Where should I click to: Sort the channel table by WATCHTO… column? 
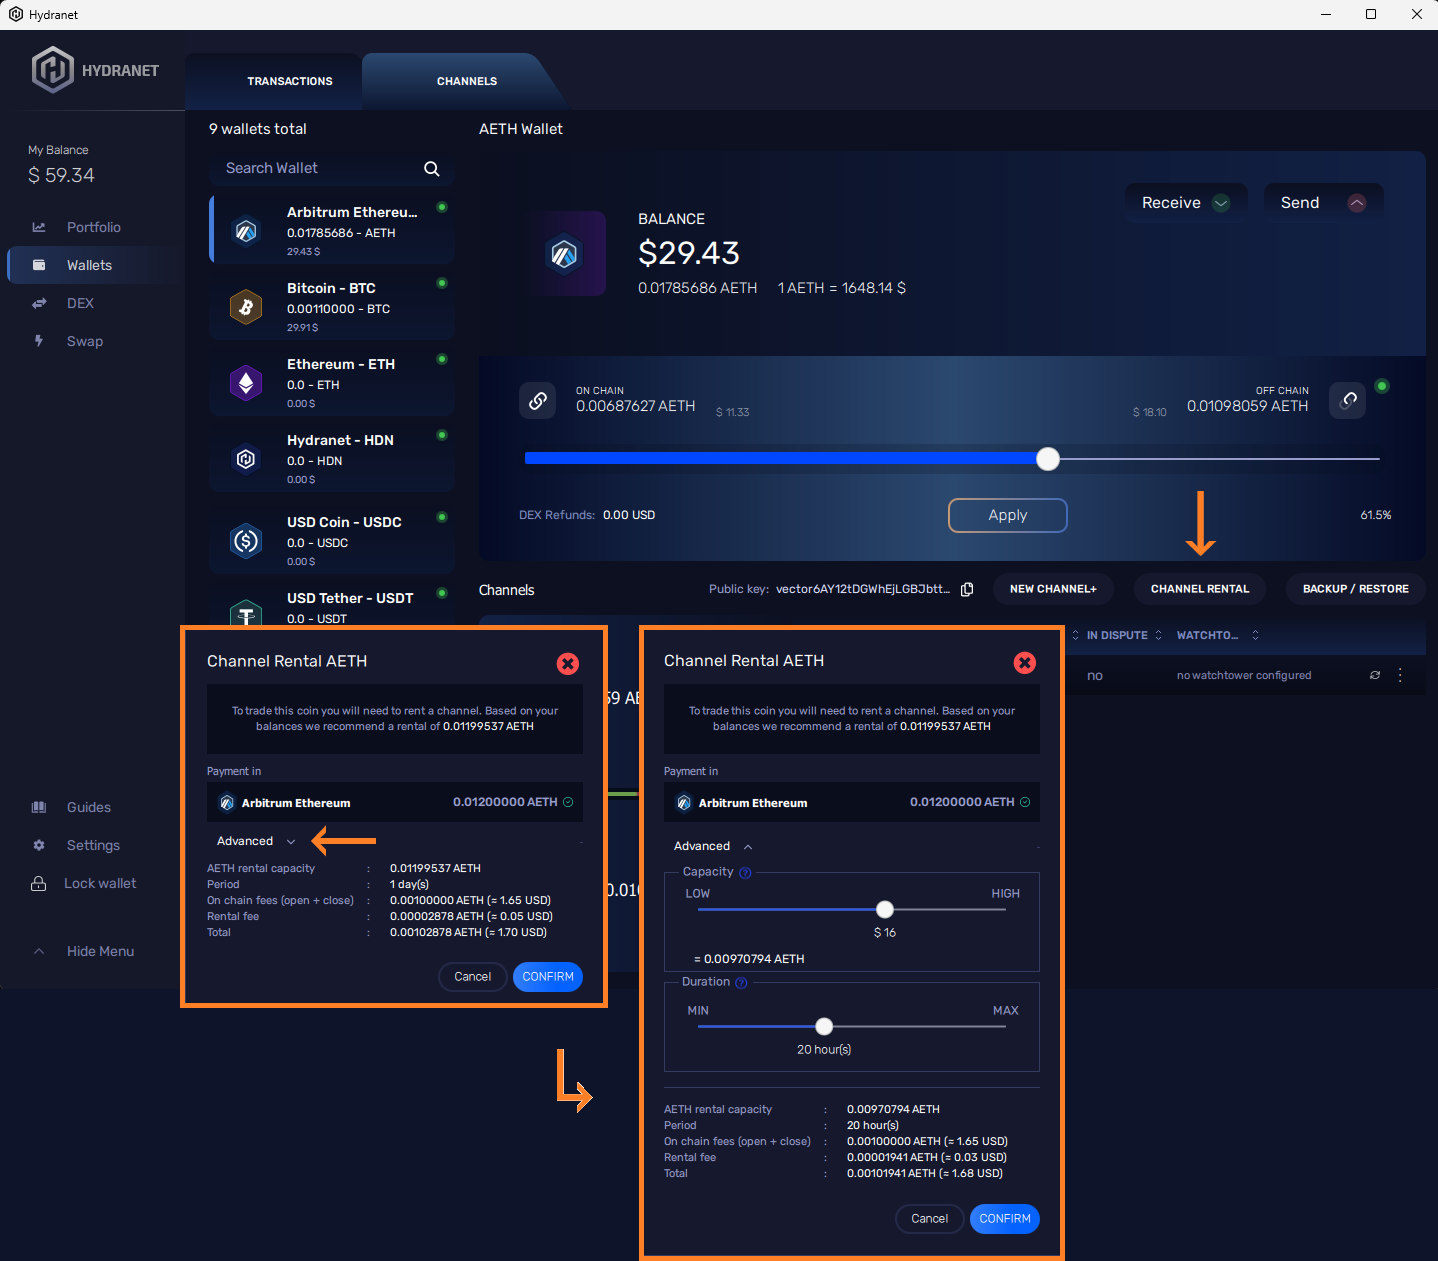coord(1217,635)
